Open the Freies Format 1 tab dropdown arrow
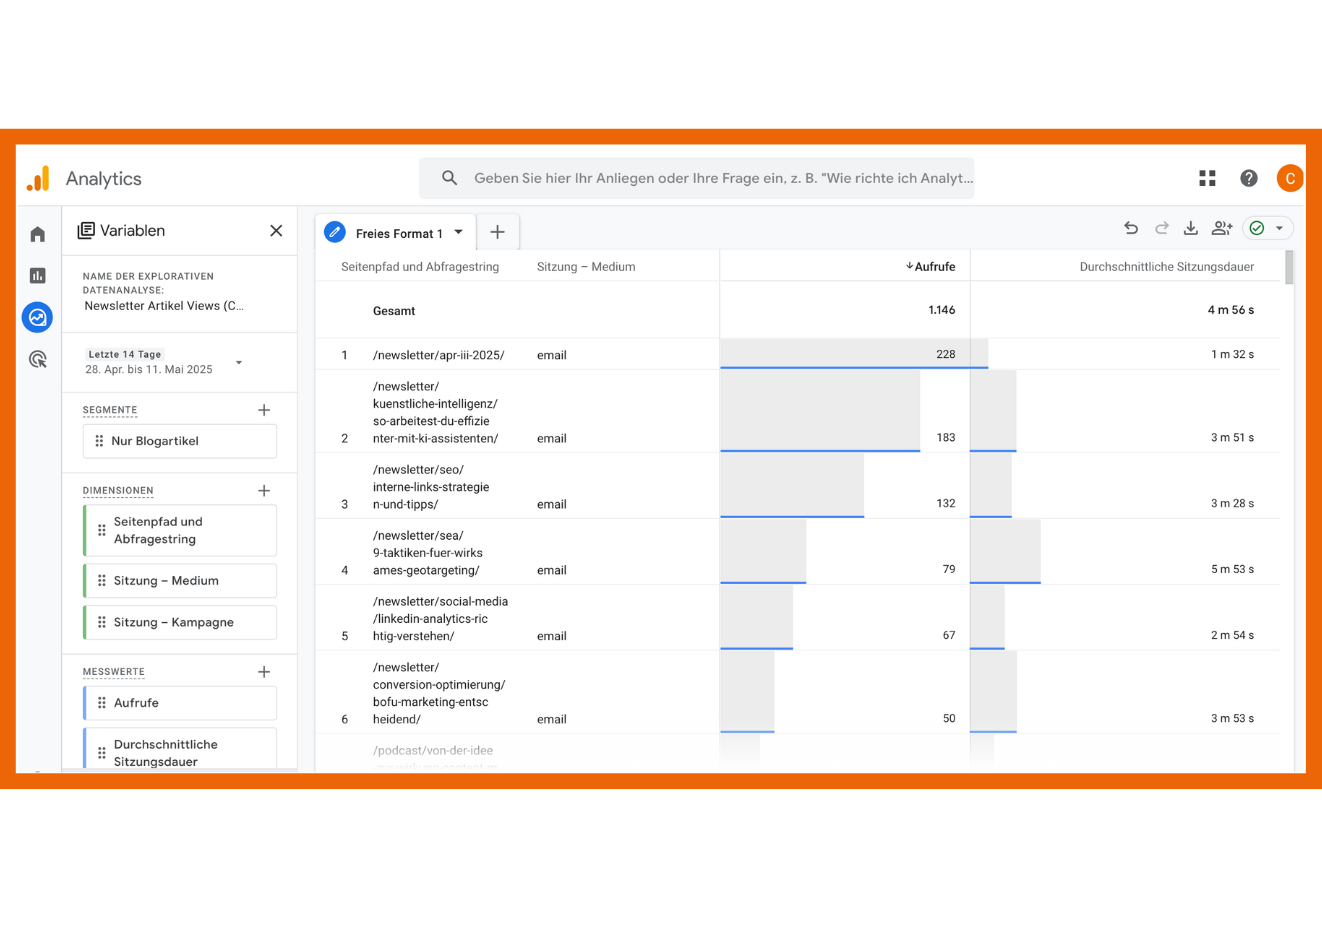Screen dimensions: 1322x926 pyautogui.click(x=459, y=232)
